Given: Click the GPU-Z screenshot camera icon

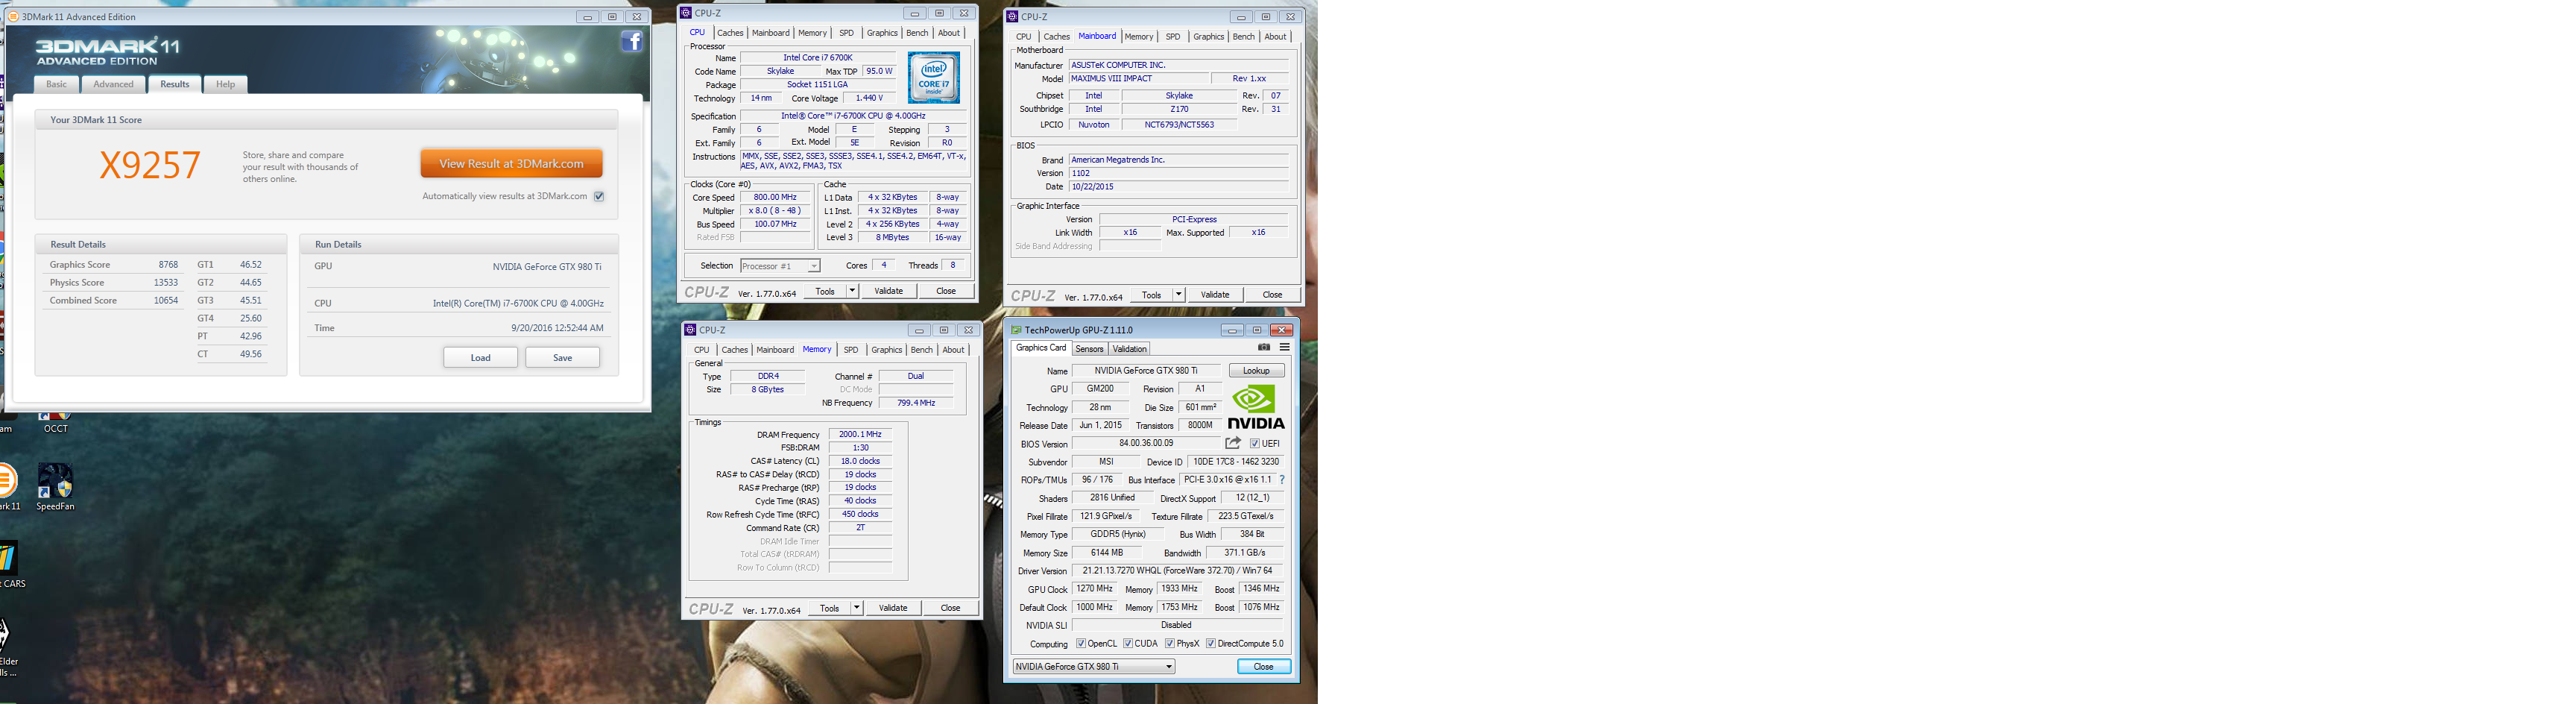Looking at the screenshot, I should tap(1264, 348).
